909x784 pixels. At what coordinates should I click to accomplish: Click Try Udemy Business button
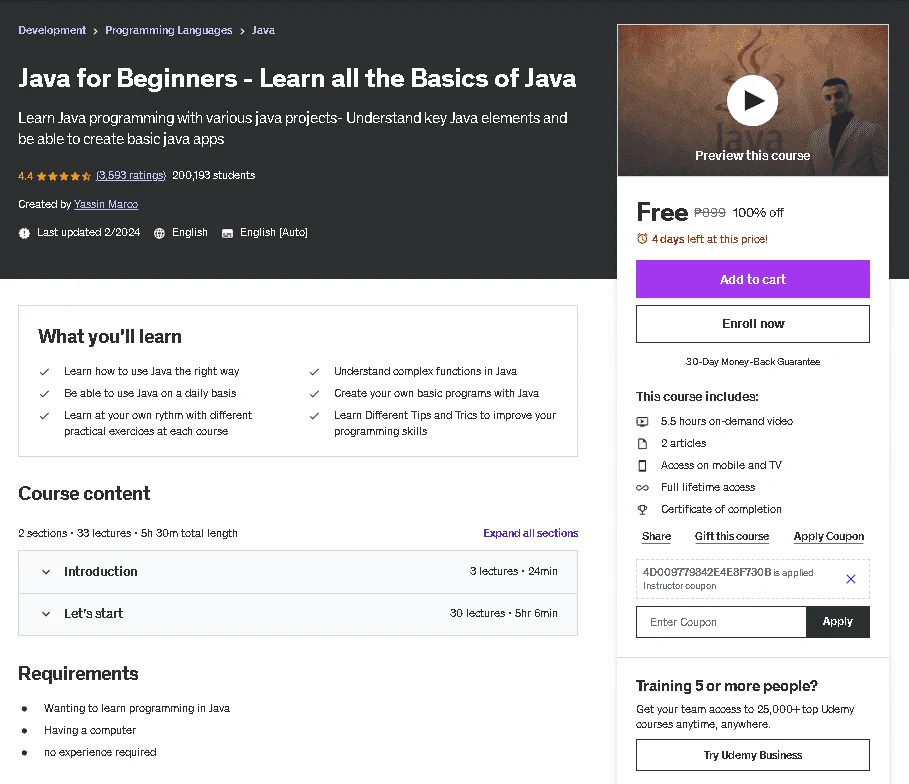pos(752,755)
